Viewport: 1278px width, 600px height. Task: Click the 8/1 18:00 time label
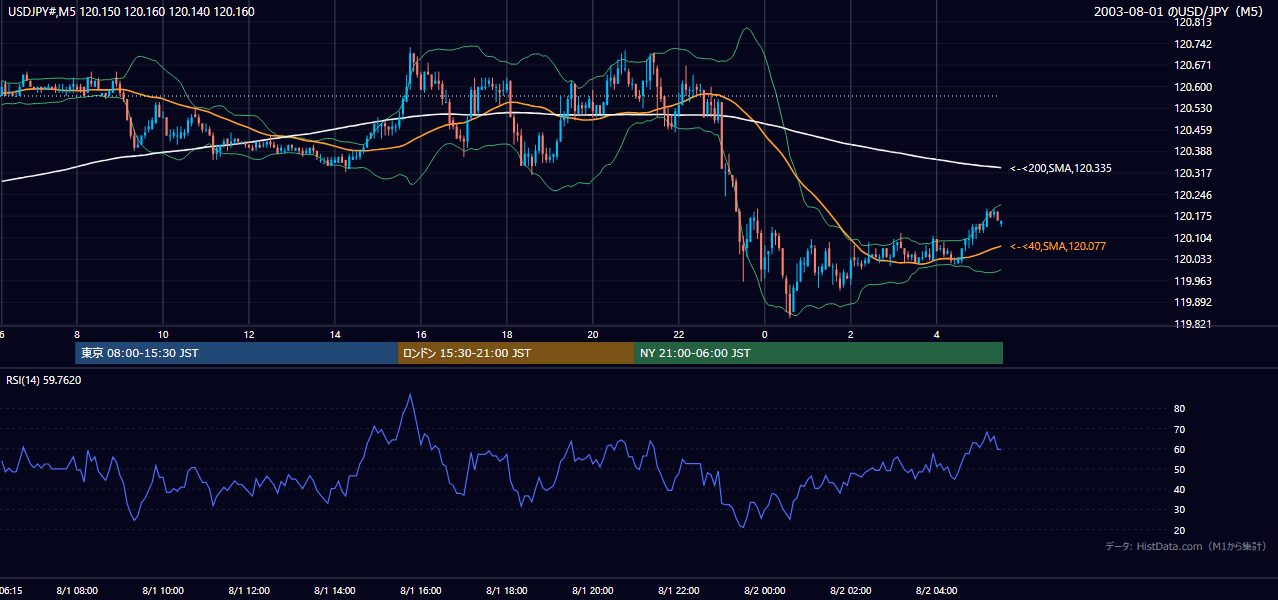click(x=507, y=590)
